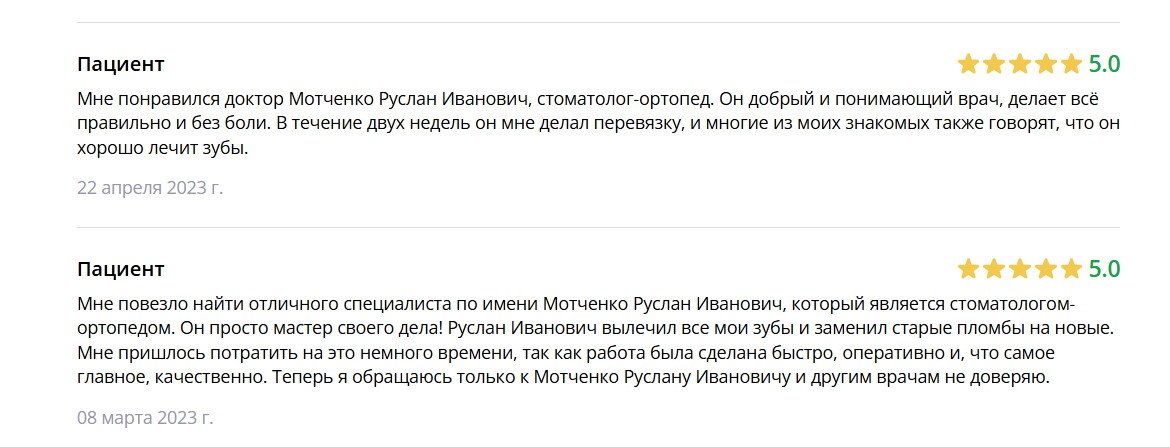The width and height of the screenshot is (1170, 447).
Task: Click fourth star in the March 08 review
Action: tap(1046, 269)
